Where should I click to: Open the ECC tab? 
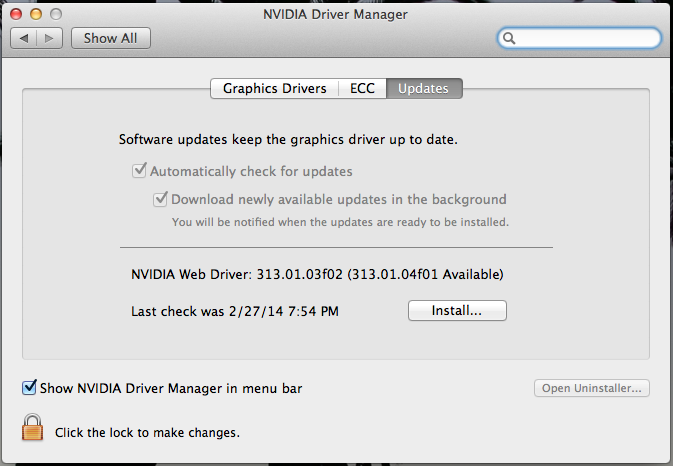tap(362, 89)
